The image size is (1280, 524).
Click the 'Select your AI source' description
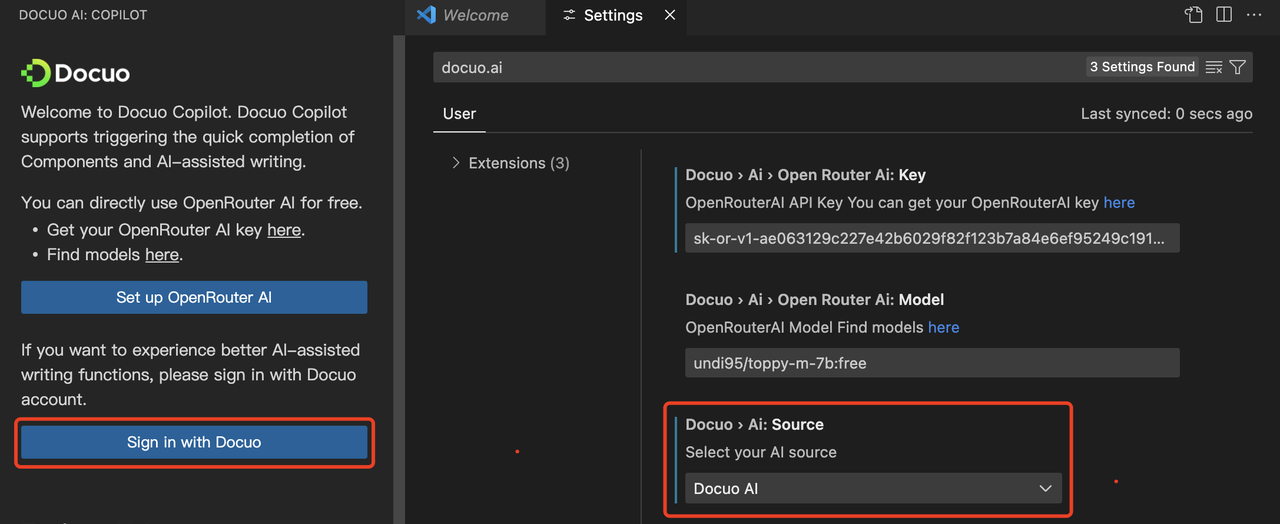761,453
